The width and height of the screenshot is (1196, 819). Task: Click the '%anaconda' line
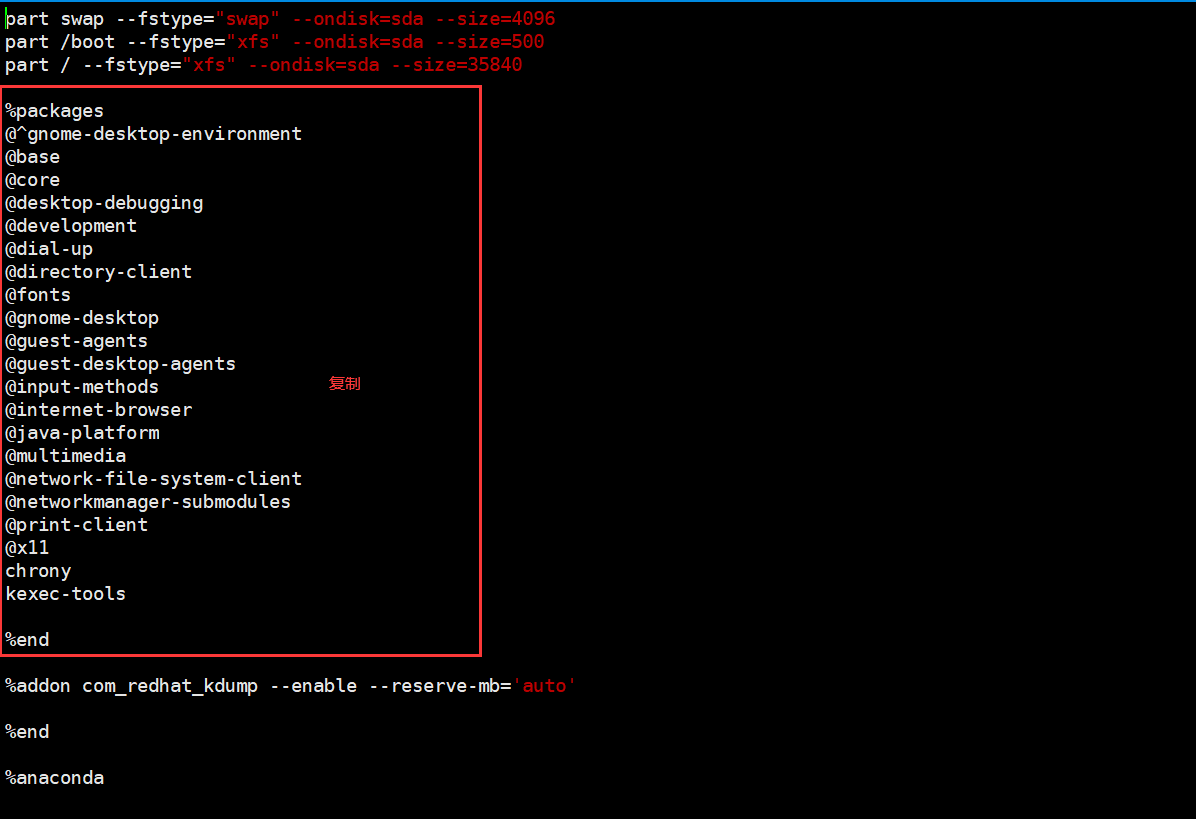(54, 778)
